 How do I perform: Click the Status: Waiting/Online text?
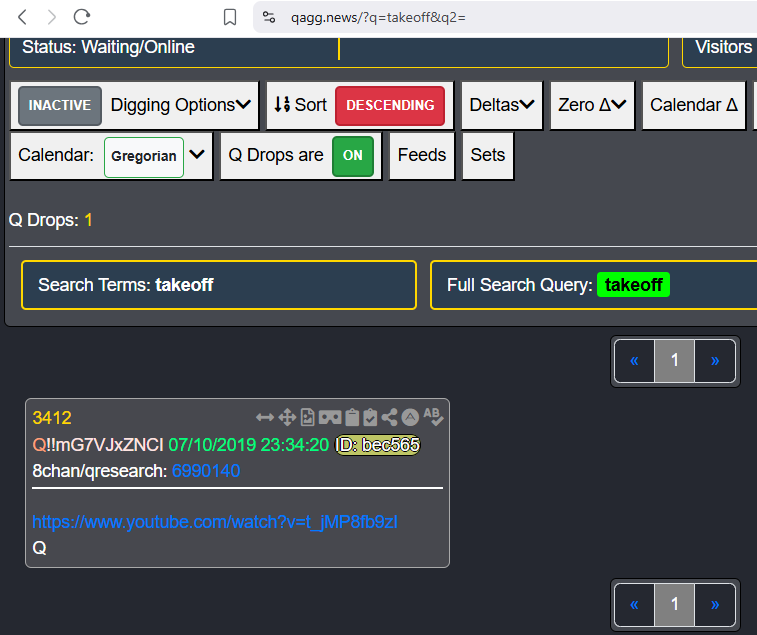[109, 47]
